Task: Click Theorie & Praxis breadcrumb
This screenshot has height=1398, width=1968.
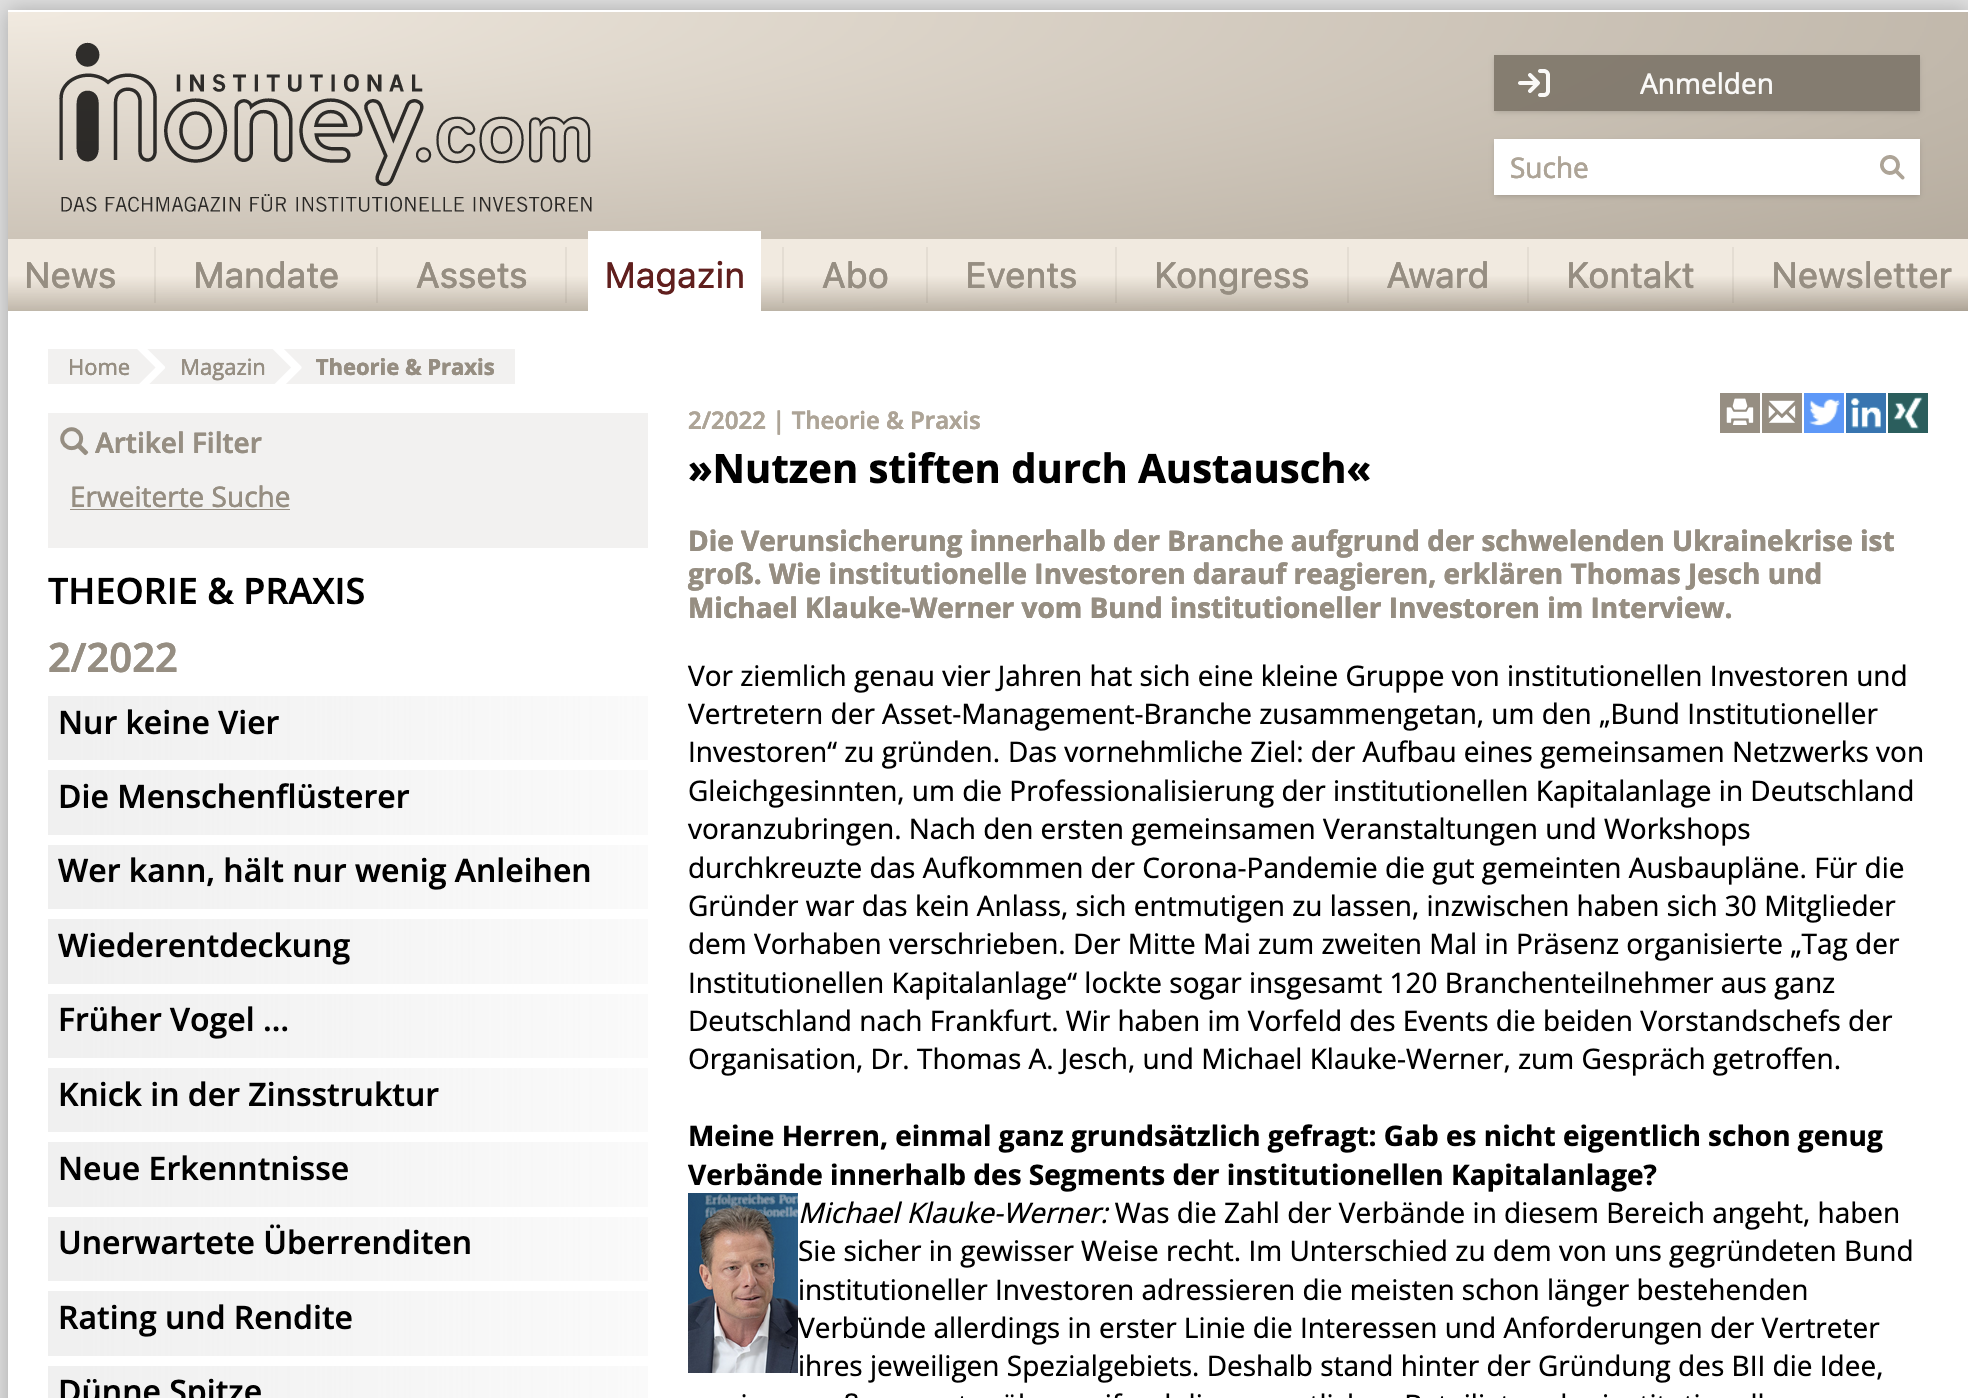Action: pos(405,367)
